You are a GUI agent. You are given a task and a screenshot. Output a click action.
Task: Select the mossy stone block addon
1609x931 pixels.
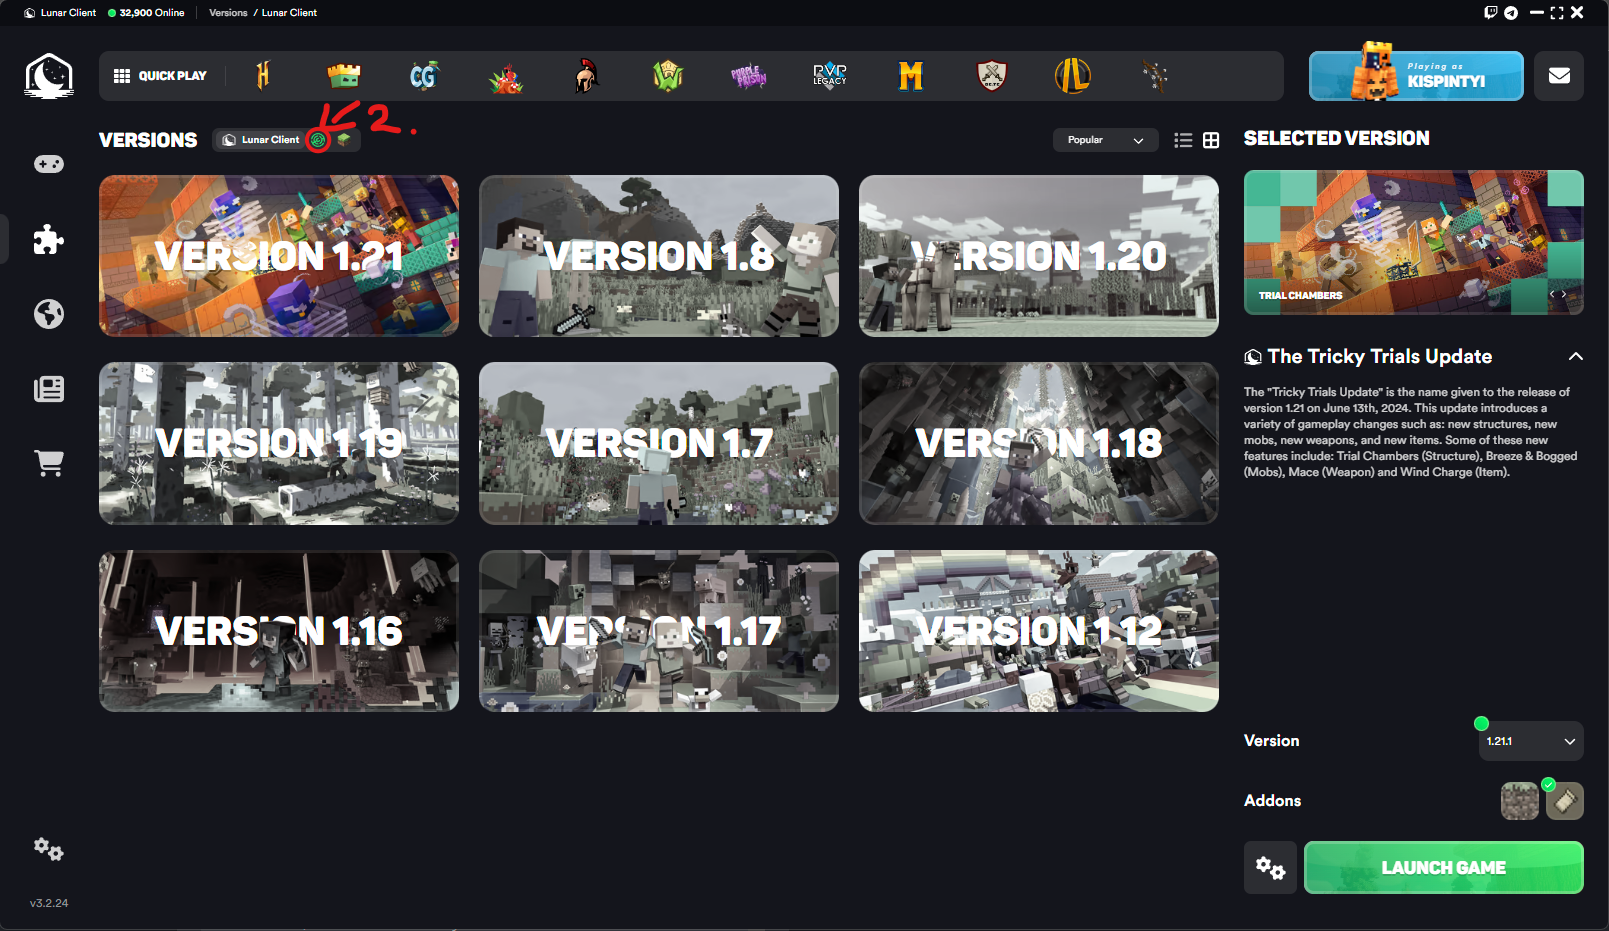[x=1520, y=801]
